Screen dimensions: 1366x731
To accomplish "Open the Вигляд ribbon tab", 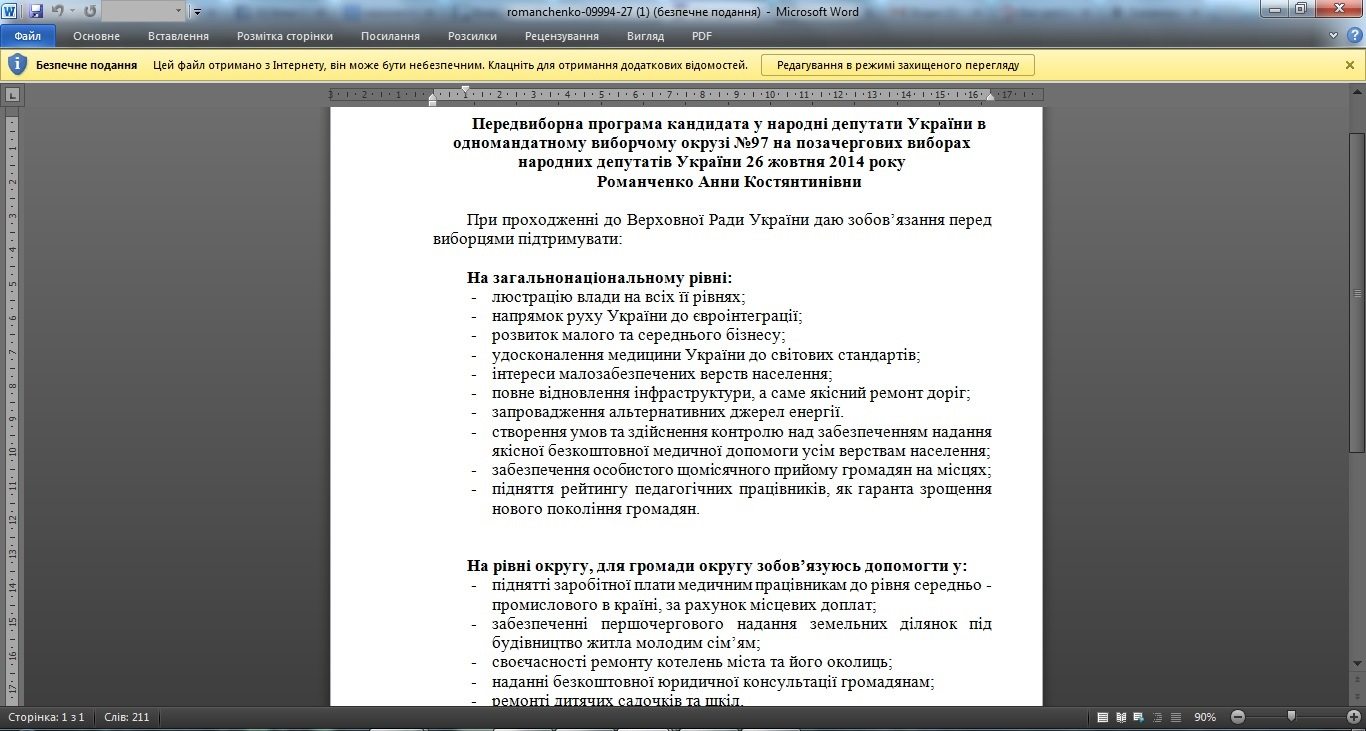I will coord(645,36).
